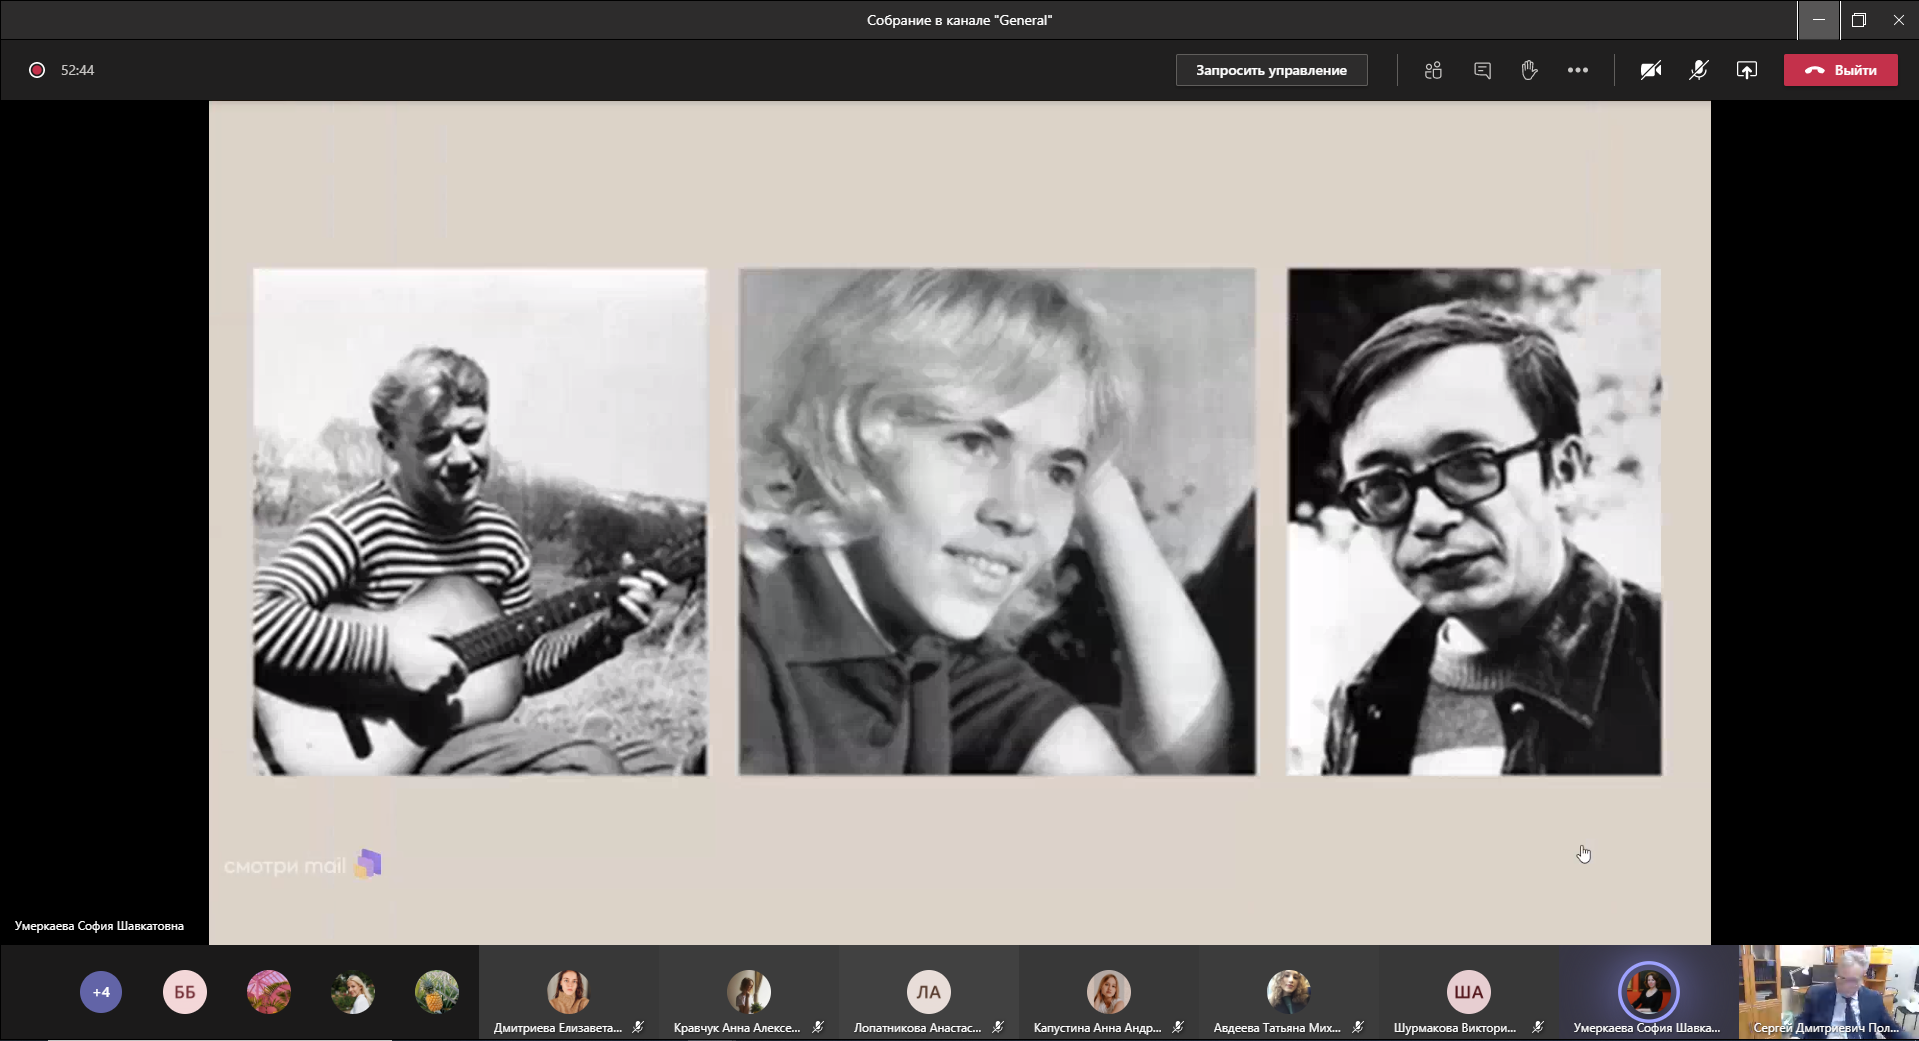Raise your hand in the meeting
1919x1041 pixels.
tap(1529, 70)
